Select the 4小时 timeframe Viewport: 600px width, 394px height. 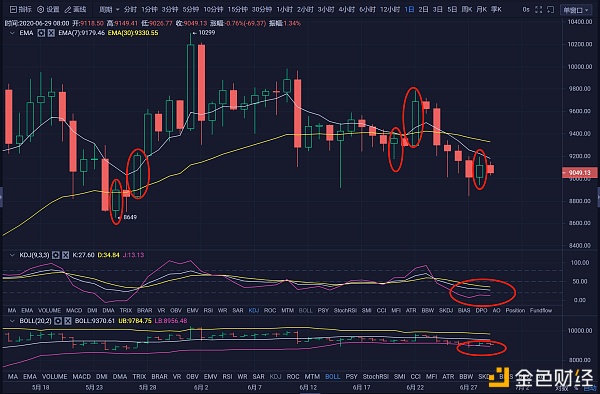coord(346,9)
